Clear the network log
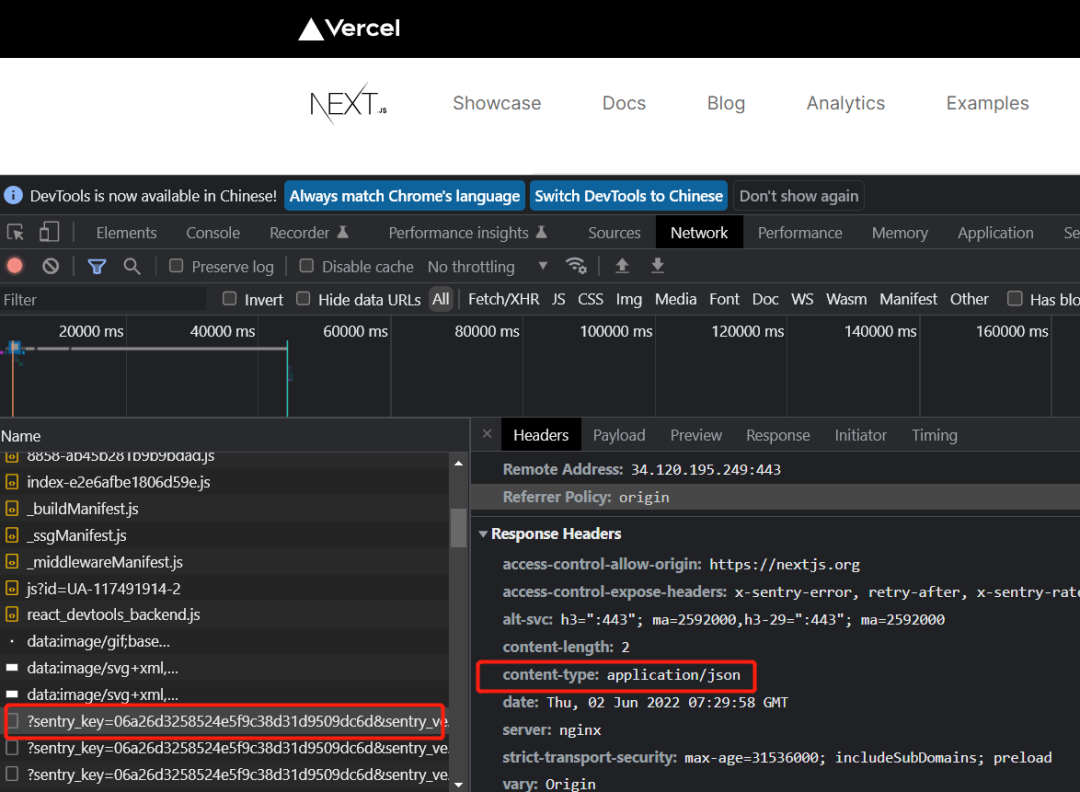Viewport: 1080px width, 792px height. click(50, 266)
